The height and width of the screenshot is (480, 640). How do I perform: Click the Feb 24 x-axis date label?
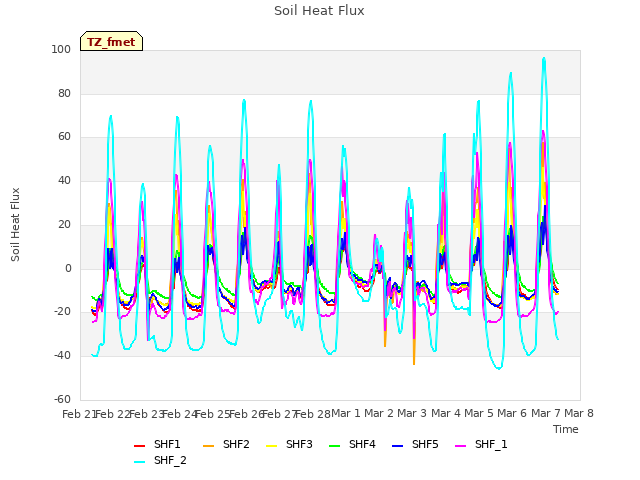179,414
